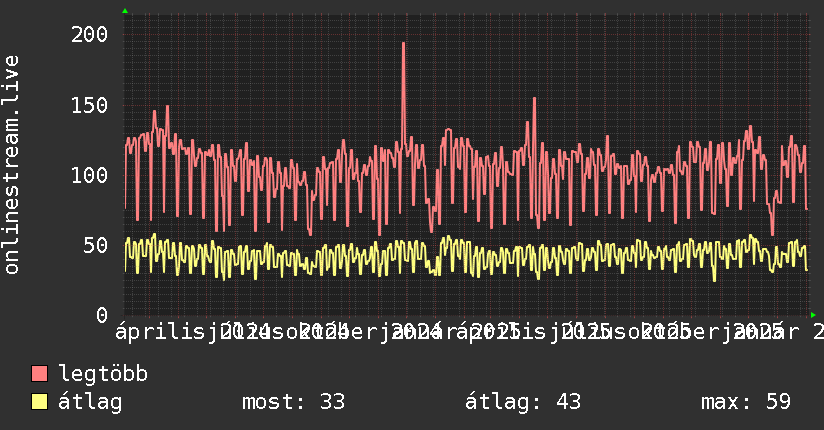Click the green arrow atop the y-axis
Viewport: 824px width, 430px height.
(x=125, y=11)
